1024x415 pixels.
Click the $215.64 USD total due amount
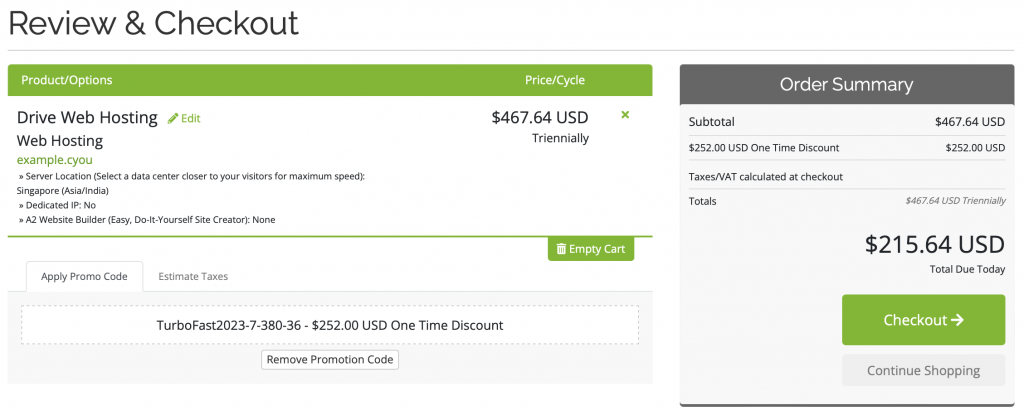pyautogui.click(x=934, y=245)
